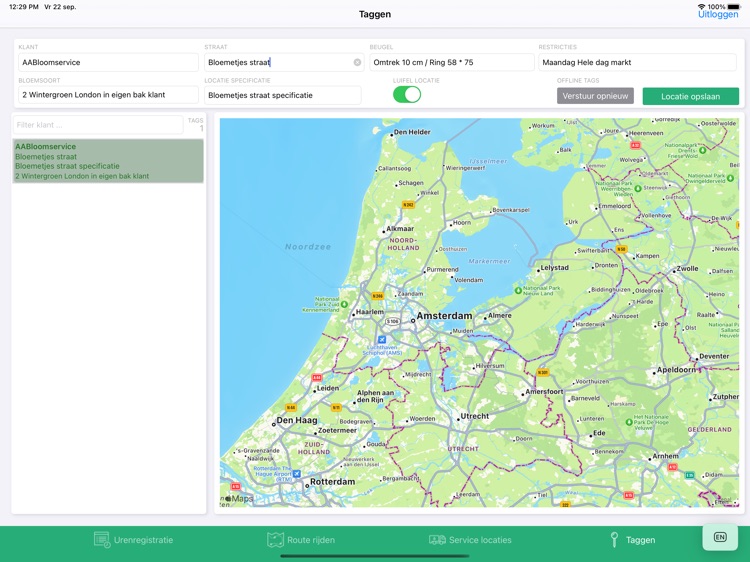Click the Den Helder label on the map
The image size is (750, 562).
(x=412, y=132)
